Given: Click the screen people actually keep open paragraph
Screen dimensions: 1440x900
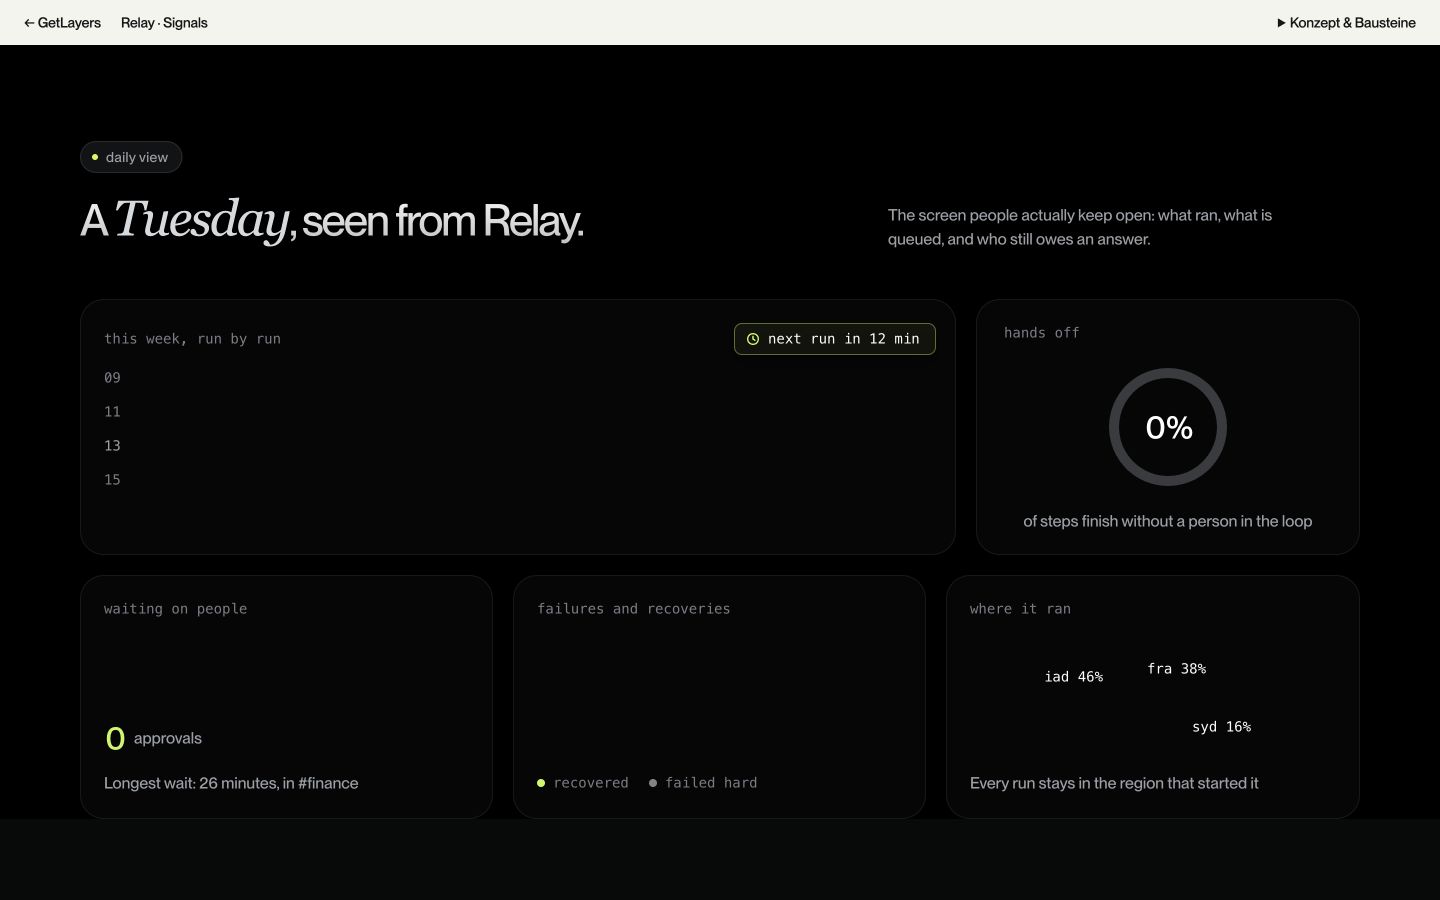Looking at the screenshot, I should [1080, 227].
